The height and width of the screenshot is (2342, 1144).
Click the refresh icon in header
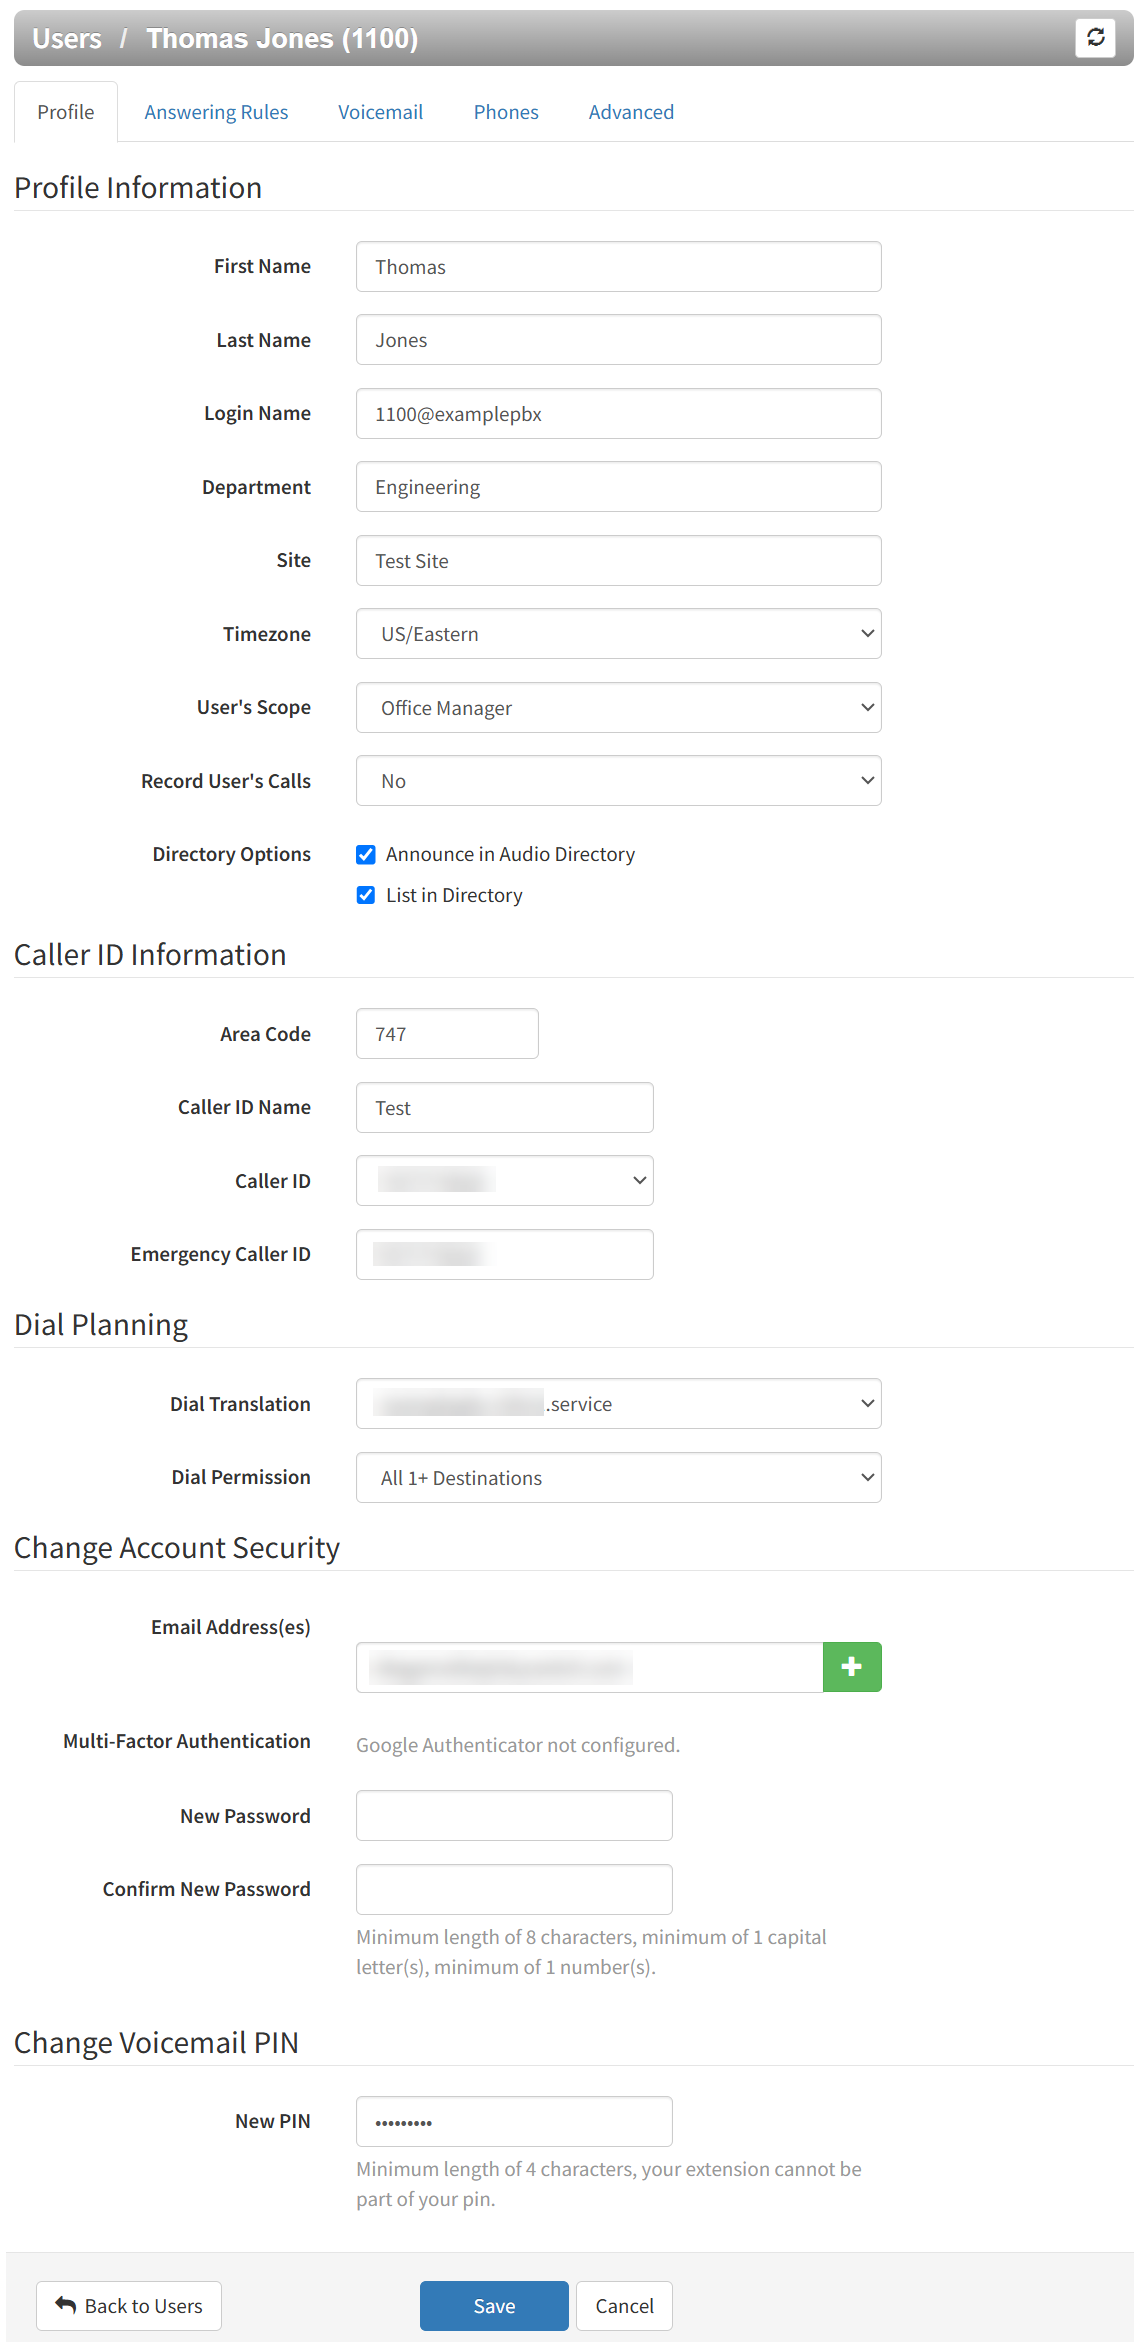(1095, 38)
